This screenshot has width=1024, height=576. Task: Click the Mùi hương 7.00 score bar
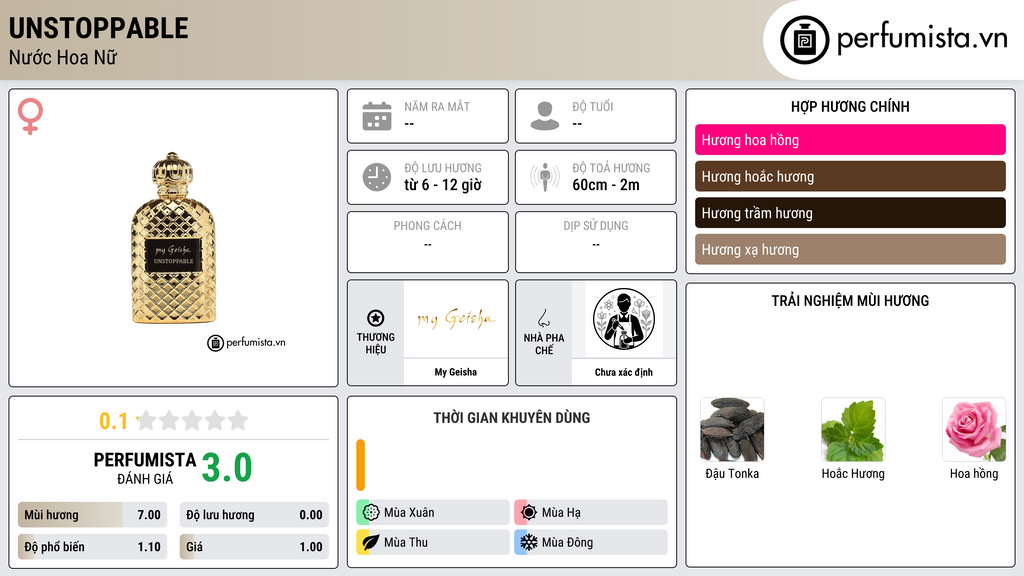click(x=92, y=515)
